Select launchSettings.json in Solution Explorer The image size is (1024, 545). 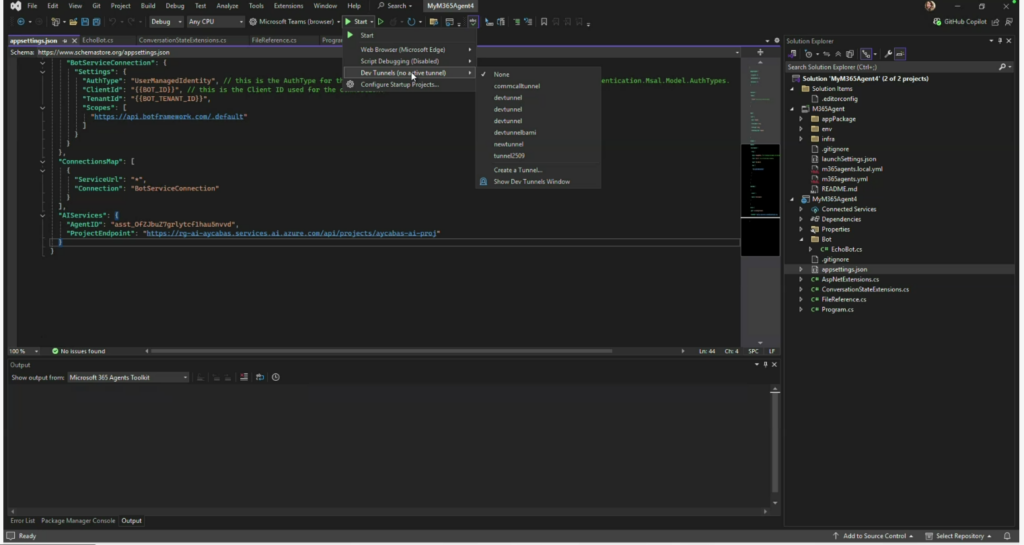[x=848, y=159]
